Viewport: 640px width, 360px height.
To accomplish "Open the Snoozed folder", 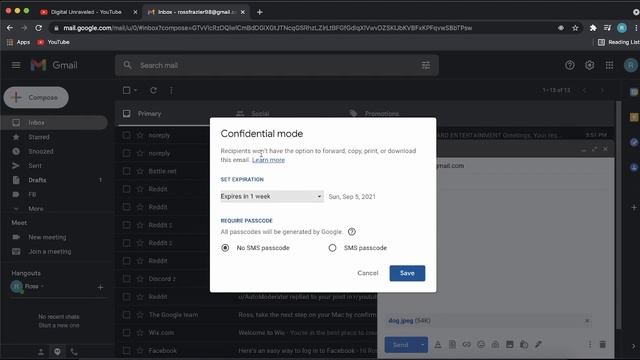I will pyautogui.click(x=41, y=151).
